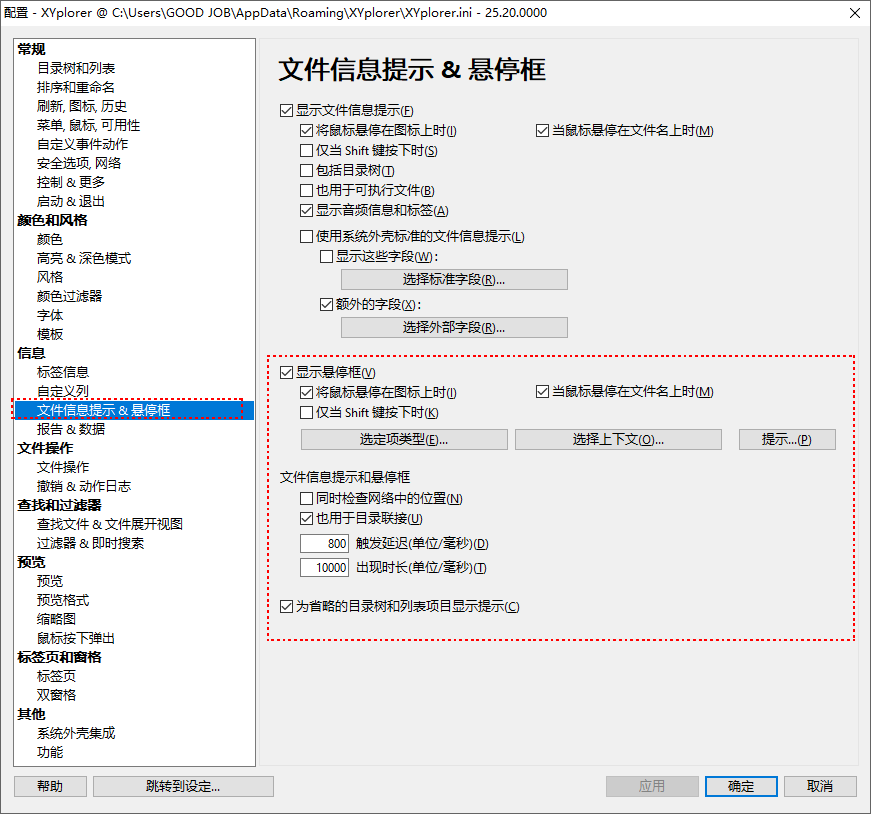Image resolution: width=871 pixels, height=814 pixels.
Task: Click the 触发延迟 value field
Action: [x=325, y=544]
